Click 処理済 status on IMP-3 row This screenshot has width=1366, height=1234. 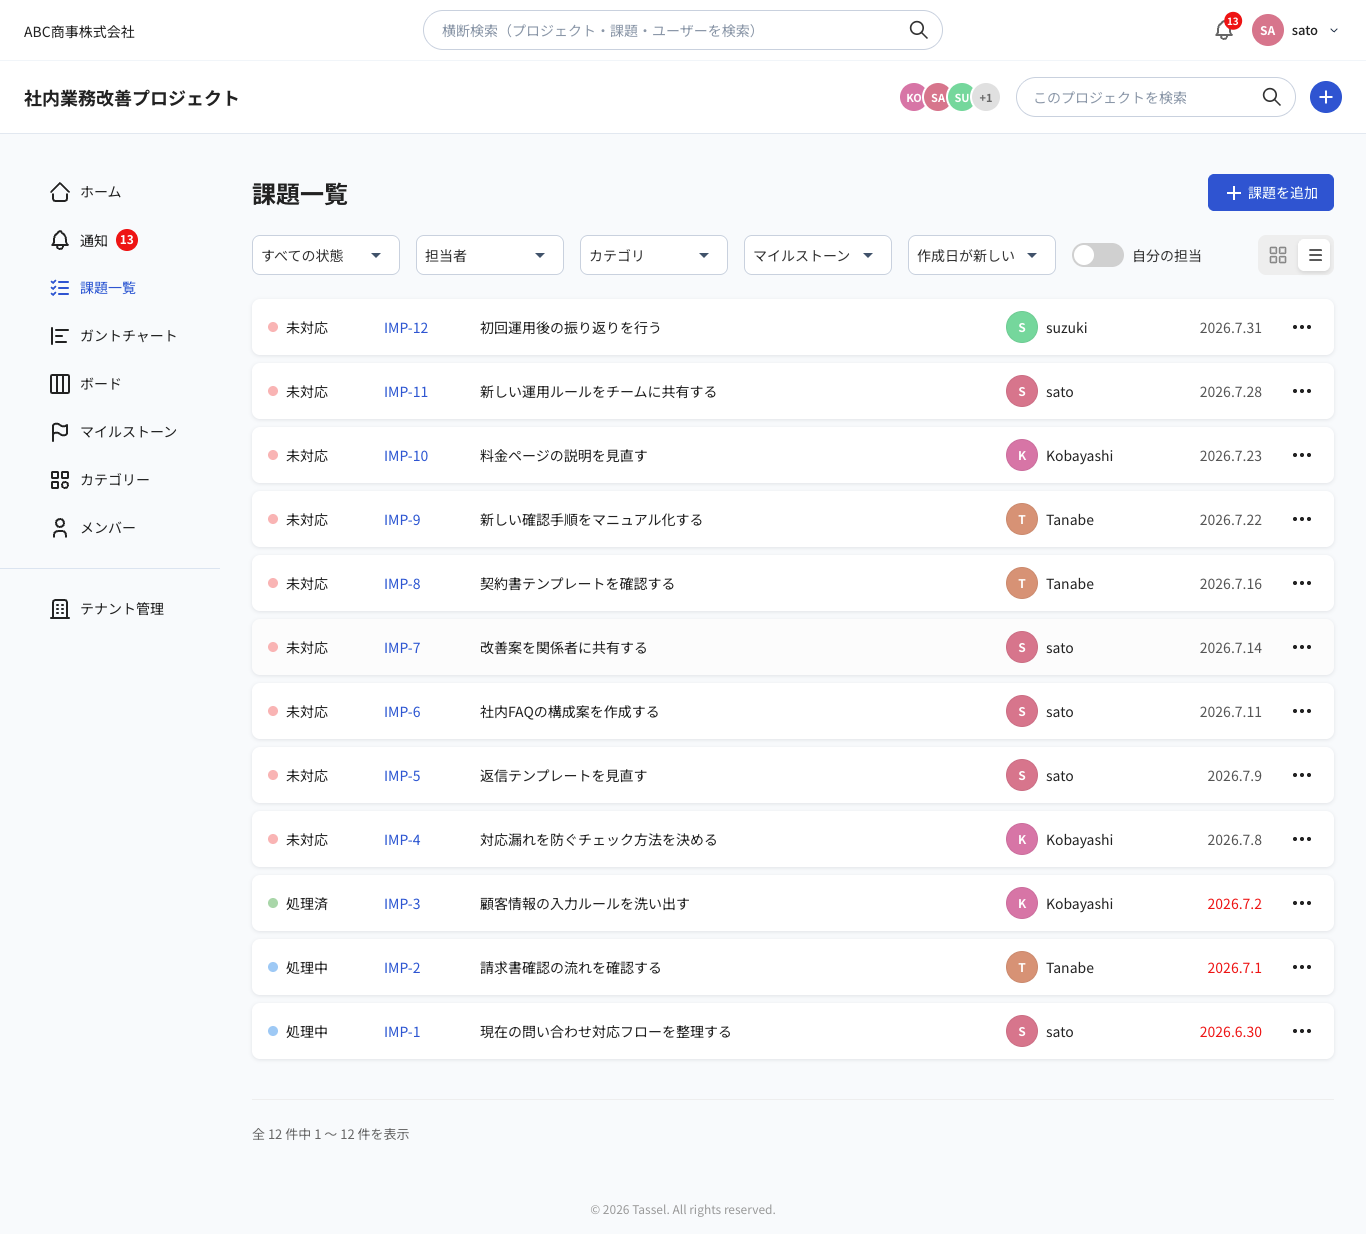[298, 904]
